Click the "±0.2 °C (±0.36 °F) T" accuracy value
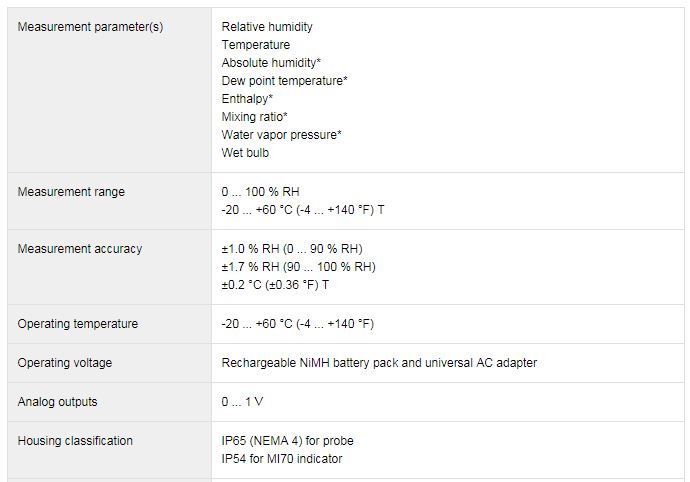The height and width of the screenshot is (482, 690). tap(275, 285)
